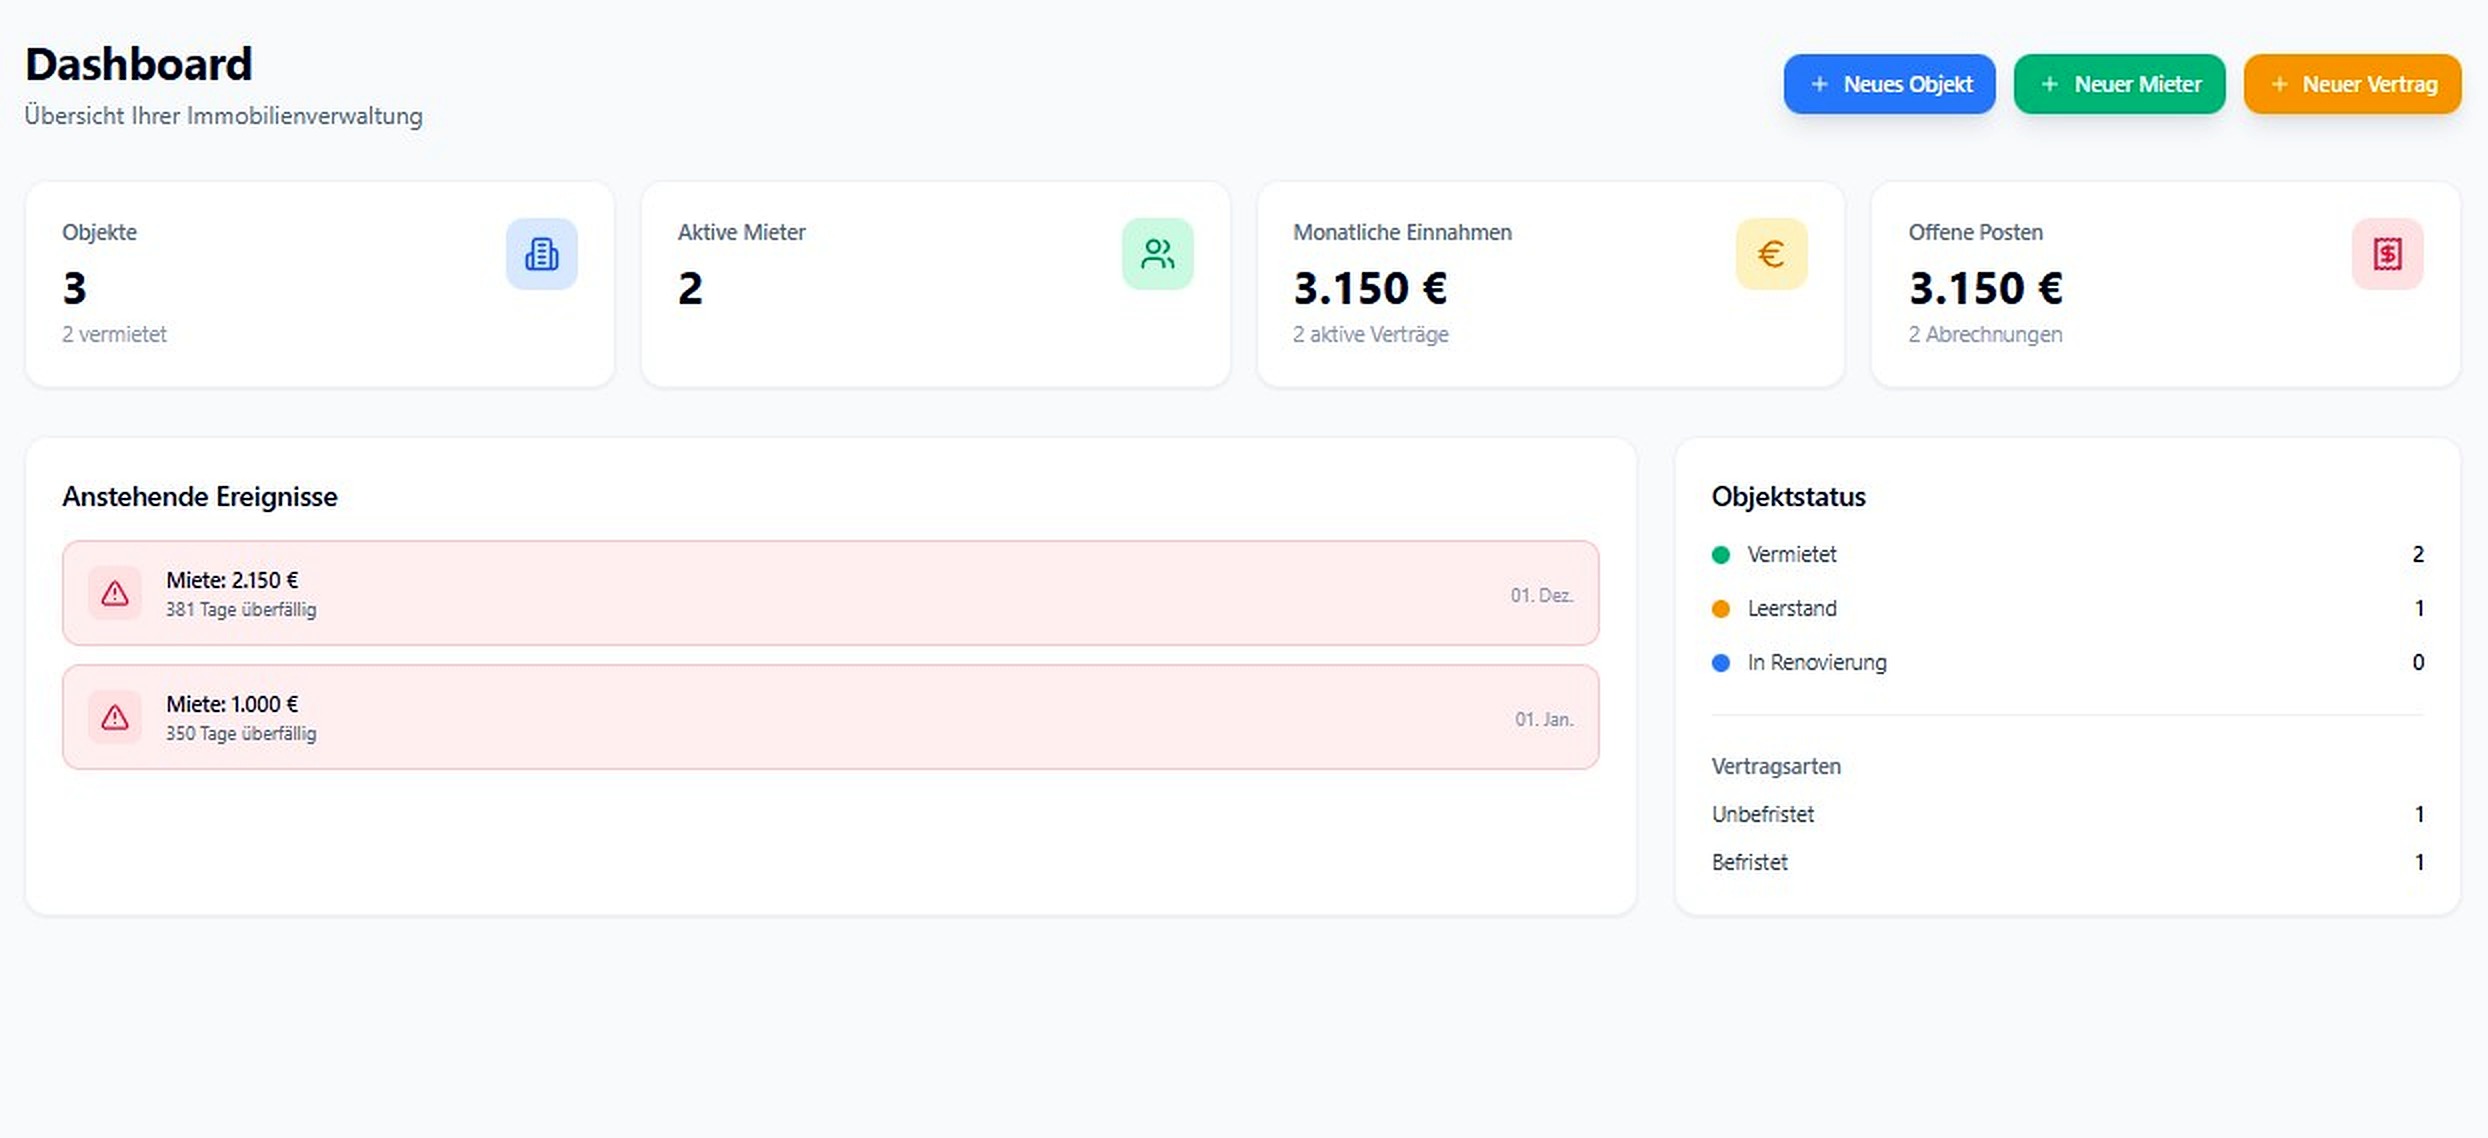This screenshot has width=2488, height=1138.
Task: Open the overdue Miete 2.150 € event
Action: coord(830,594)
